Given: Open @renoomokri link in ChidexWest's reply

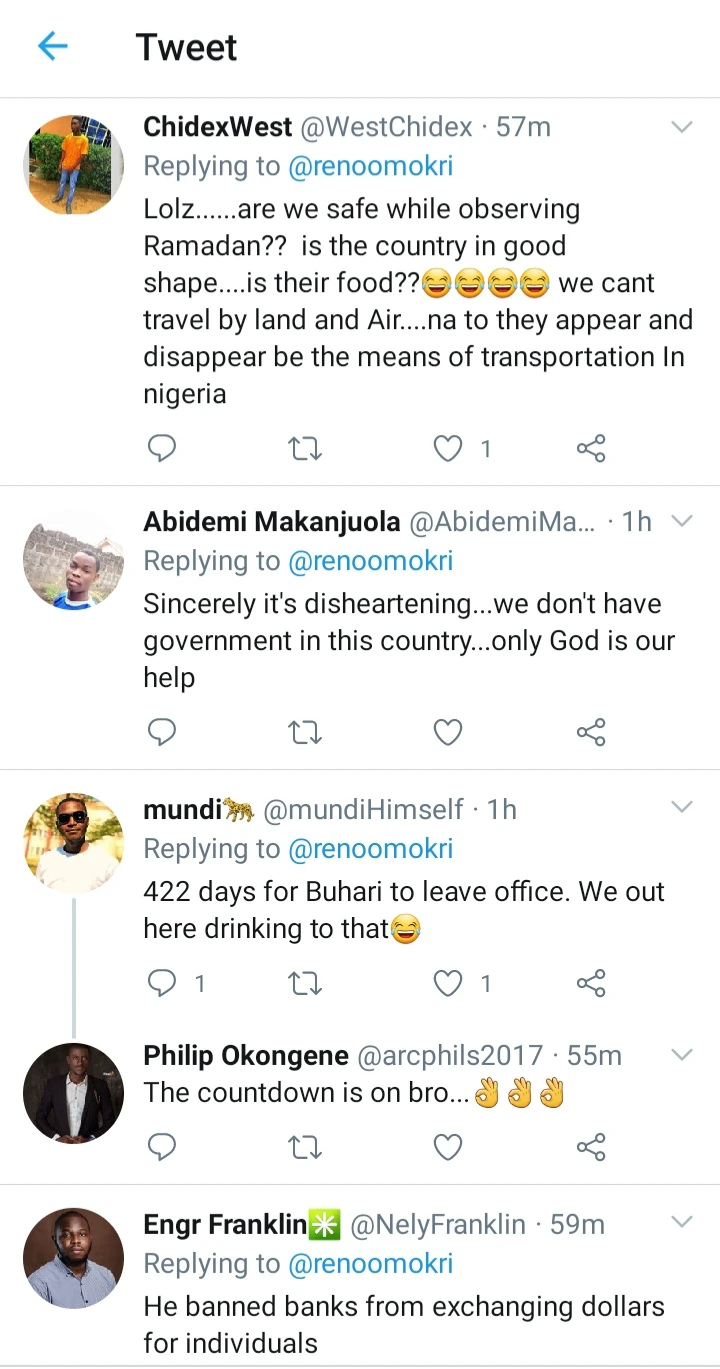Looking at the screenshot, I should pyautogui.click(x=370, y=166).
